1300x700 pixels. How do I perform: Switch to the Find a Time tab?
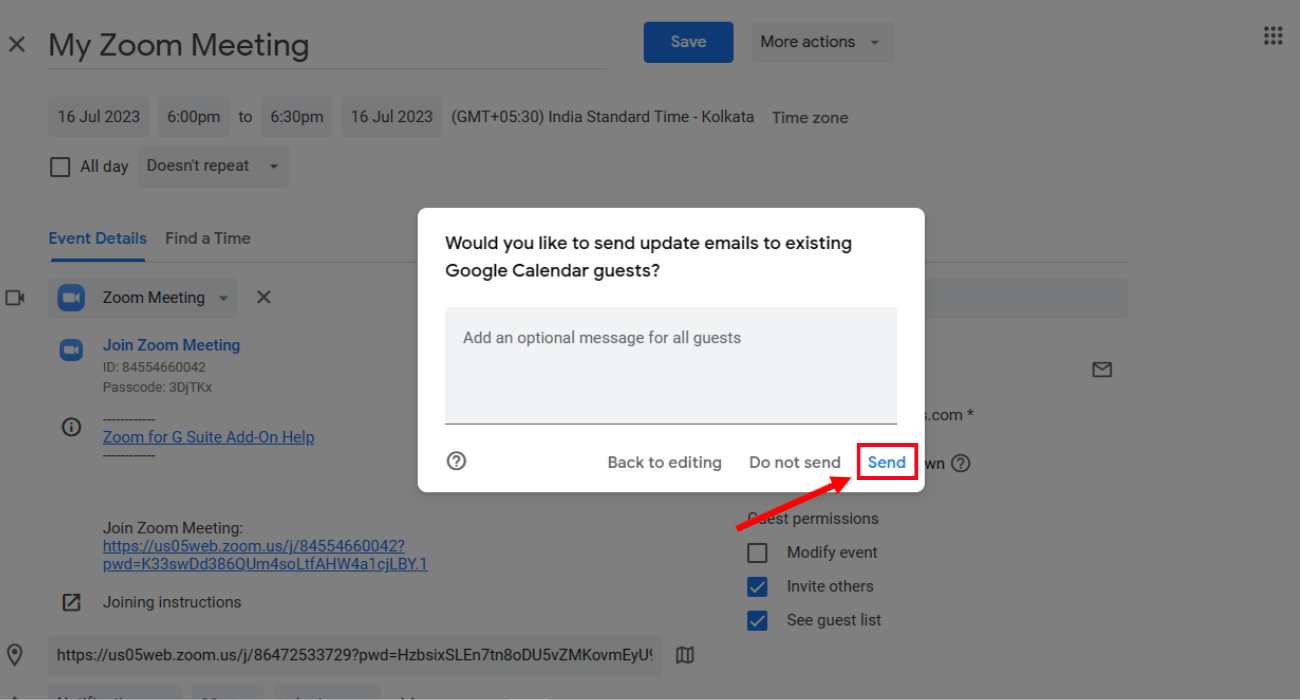coord(208,238)
